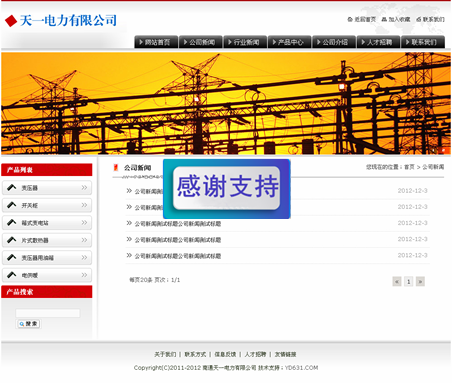This screenshot has height=383, width=452.
Task: Click the 天一电力有限公司 company name text
Action: coord(68,21)
